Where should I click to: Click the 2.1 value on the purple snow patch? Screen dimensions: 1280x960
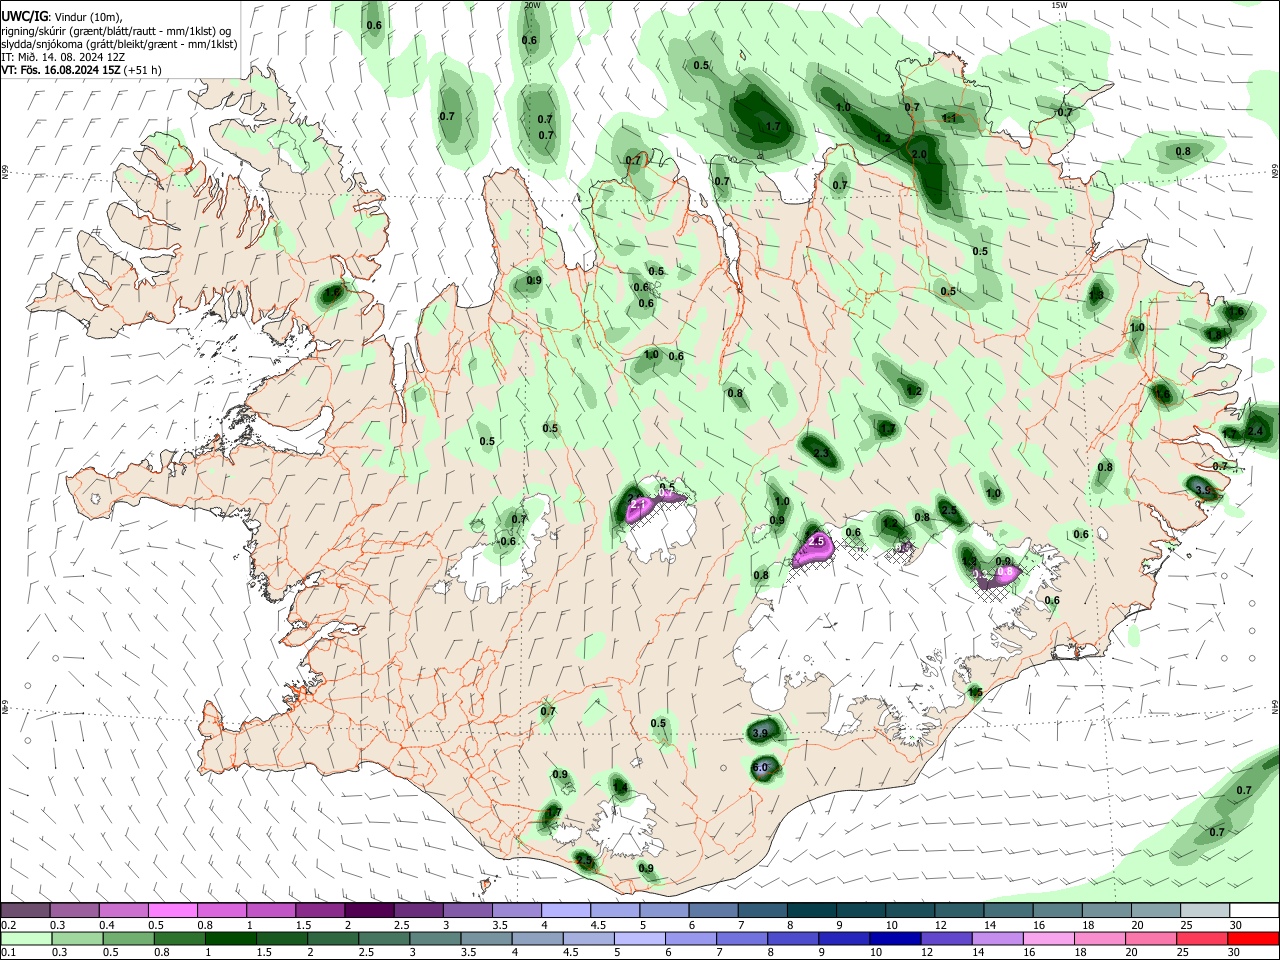coord(640,504)
